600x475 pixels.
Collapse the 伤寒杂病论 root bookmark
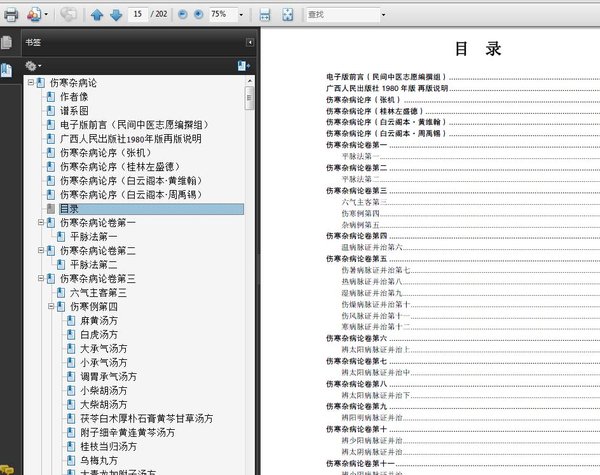point(31,83)
